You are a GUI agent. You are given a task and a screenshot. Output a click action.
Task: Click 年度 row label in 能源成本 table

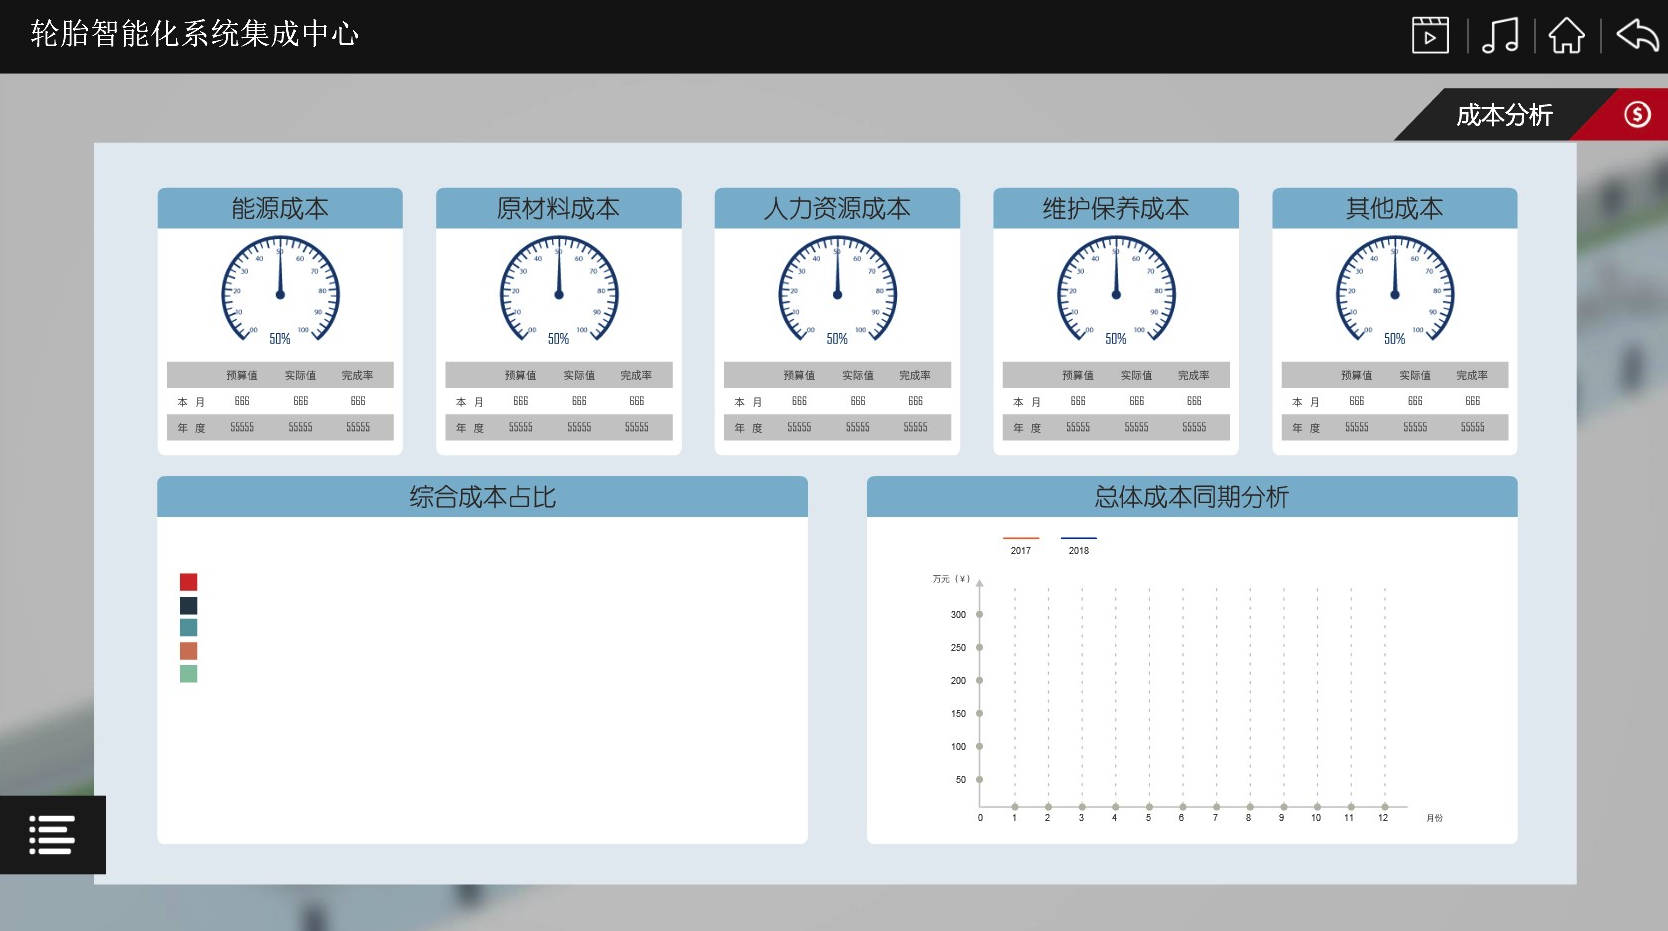(x=191, y=428)
